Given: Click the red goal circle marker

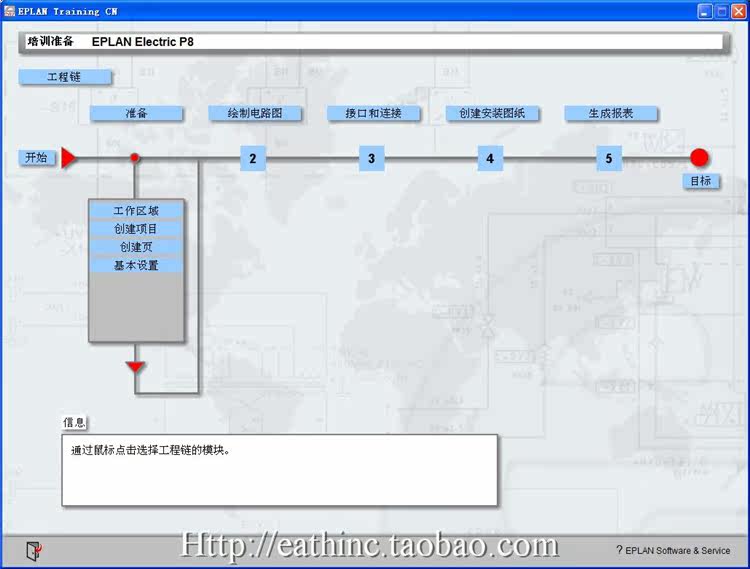Looking at the screenshot, I should point(699,158).
